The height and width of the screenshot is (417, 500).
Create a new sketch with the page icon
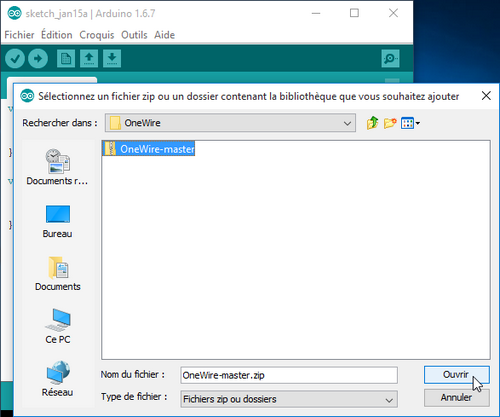pos(66,59)
